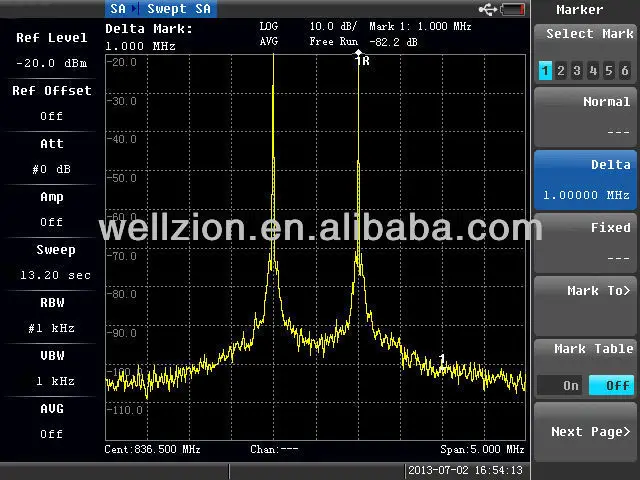The height and width of the screenshot is (480, 640).
Task: Click the 10.0 dB/ scale readout
Action: pos(333,27)
